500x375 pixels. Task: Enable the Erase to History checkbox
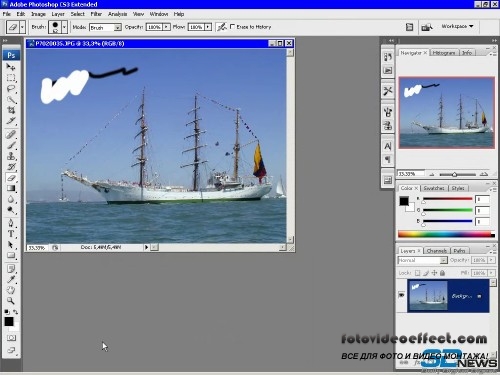click(x=232, y=26)
